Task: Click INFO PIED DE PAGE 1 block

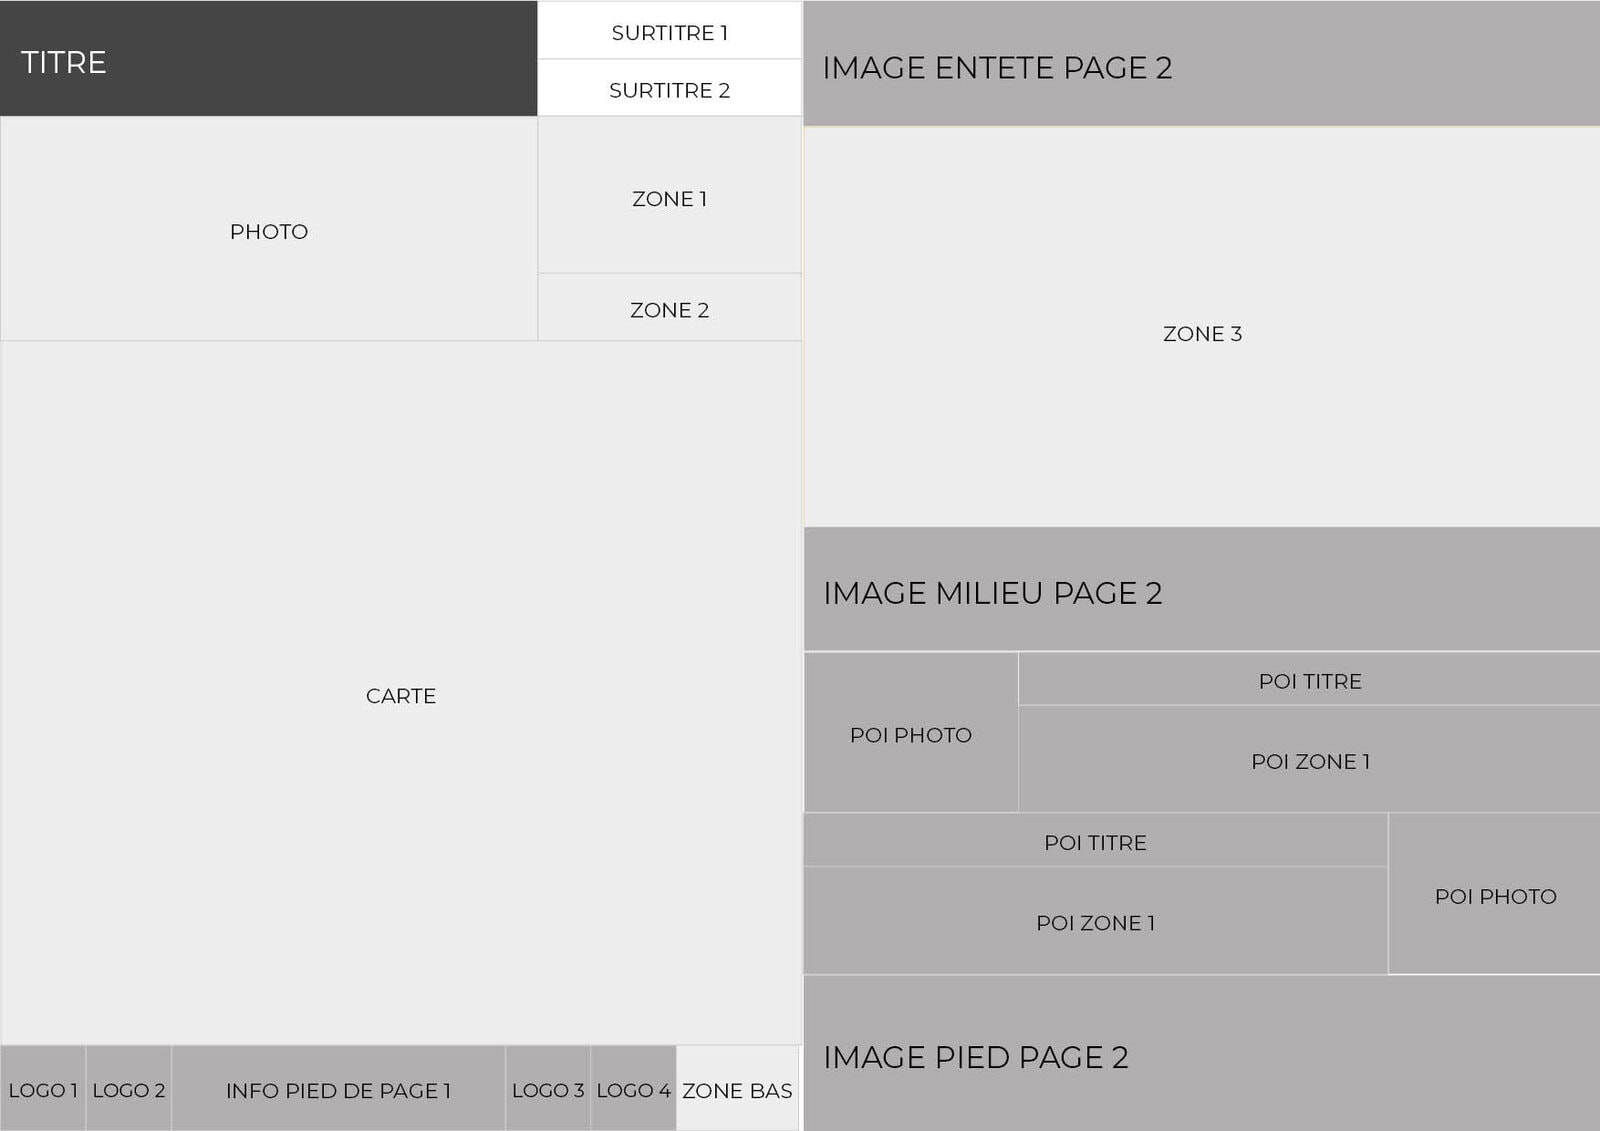Action: [338, 1088]
